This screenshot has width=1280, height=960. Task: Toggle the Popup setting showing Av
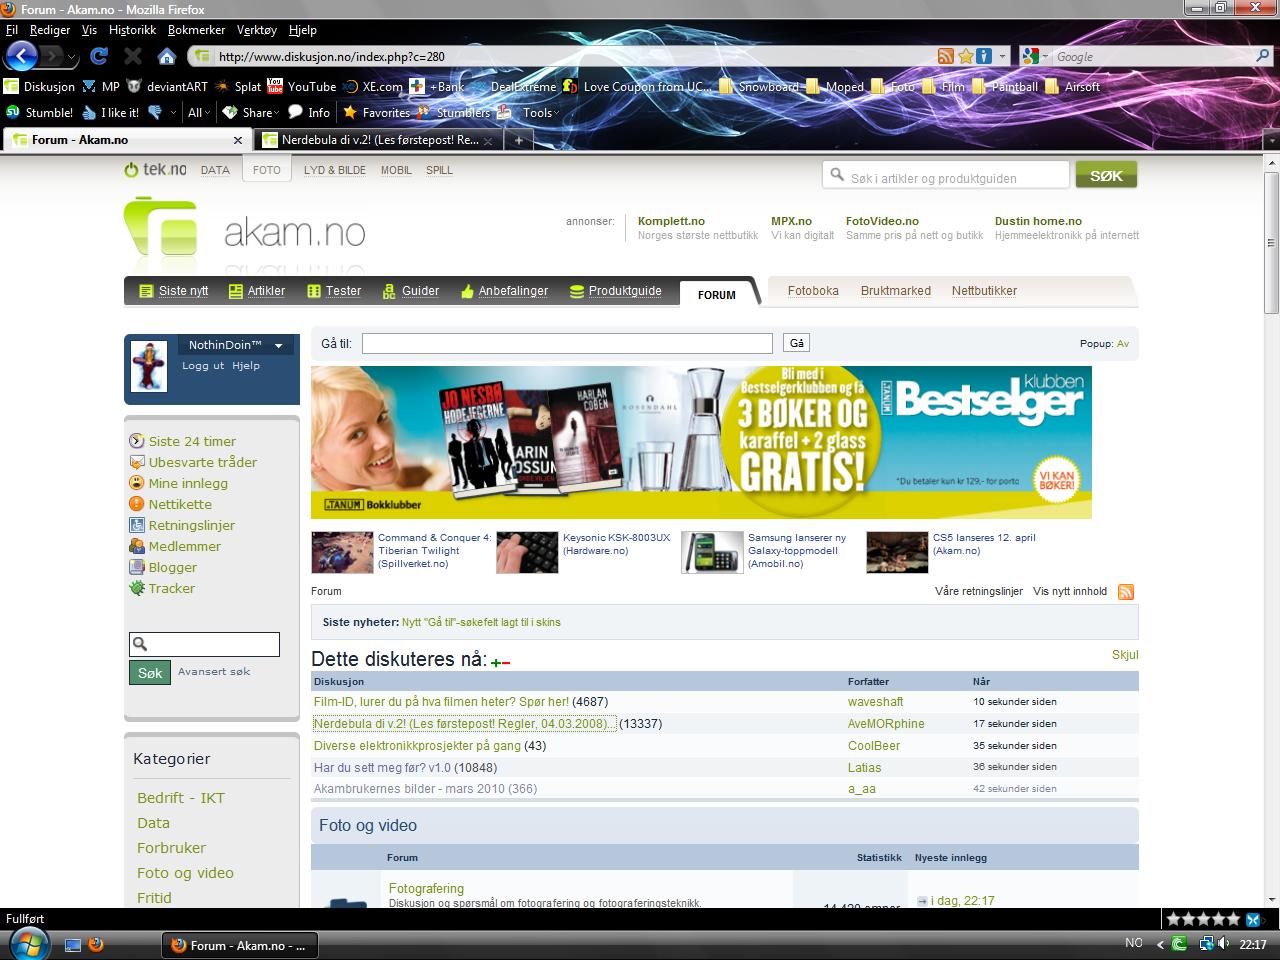(x=1123, y=343)
